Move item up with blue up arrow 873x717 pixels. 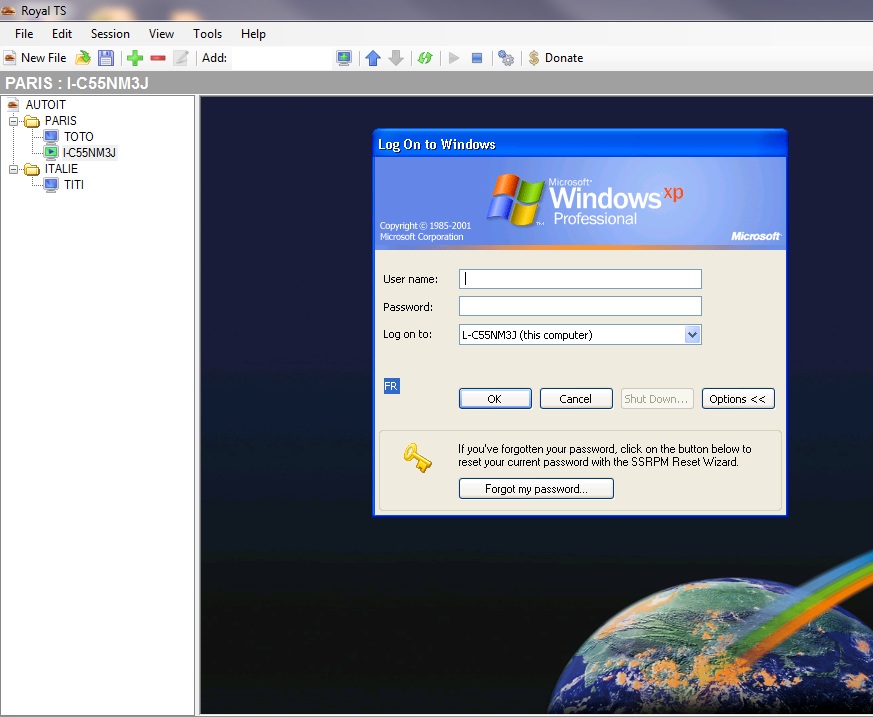[373, 58]
